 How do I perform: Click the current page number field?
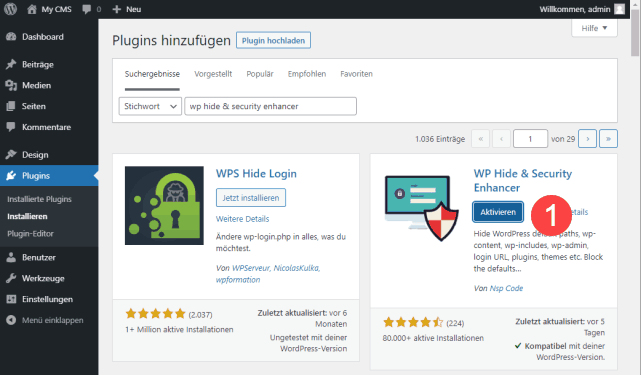pos(530,139)
